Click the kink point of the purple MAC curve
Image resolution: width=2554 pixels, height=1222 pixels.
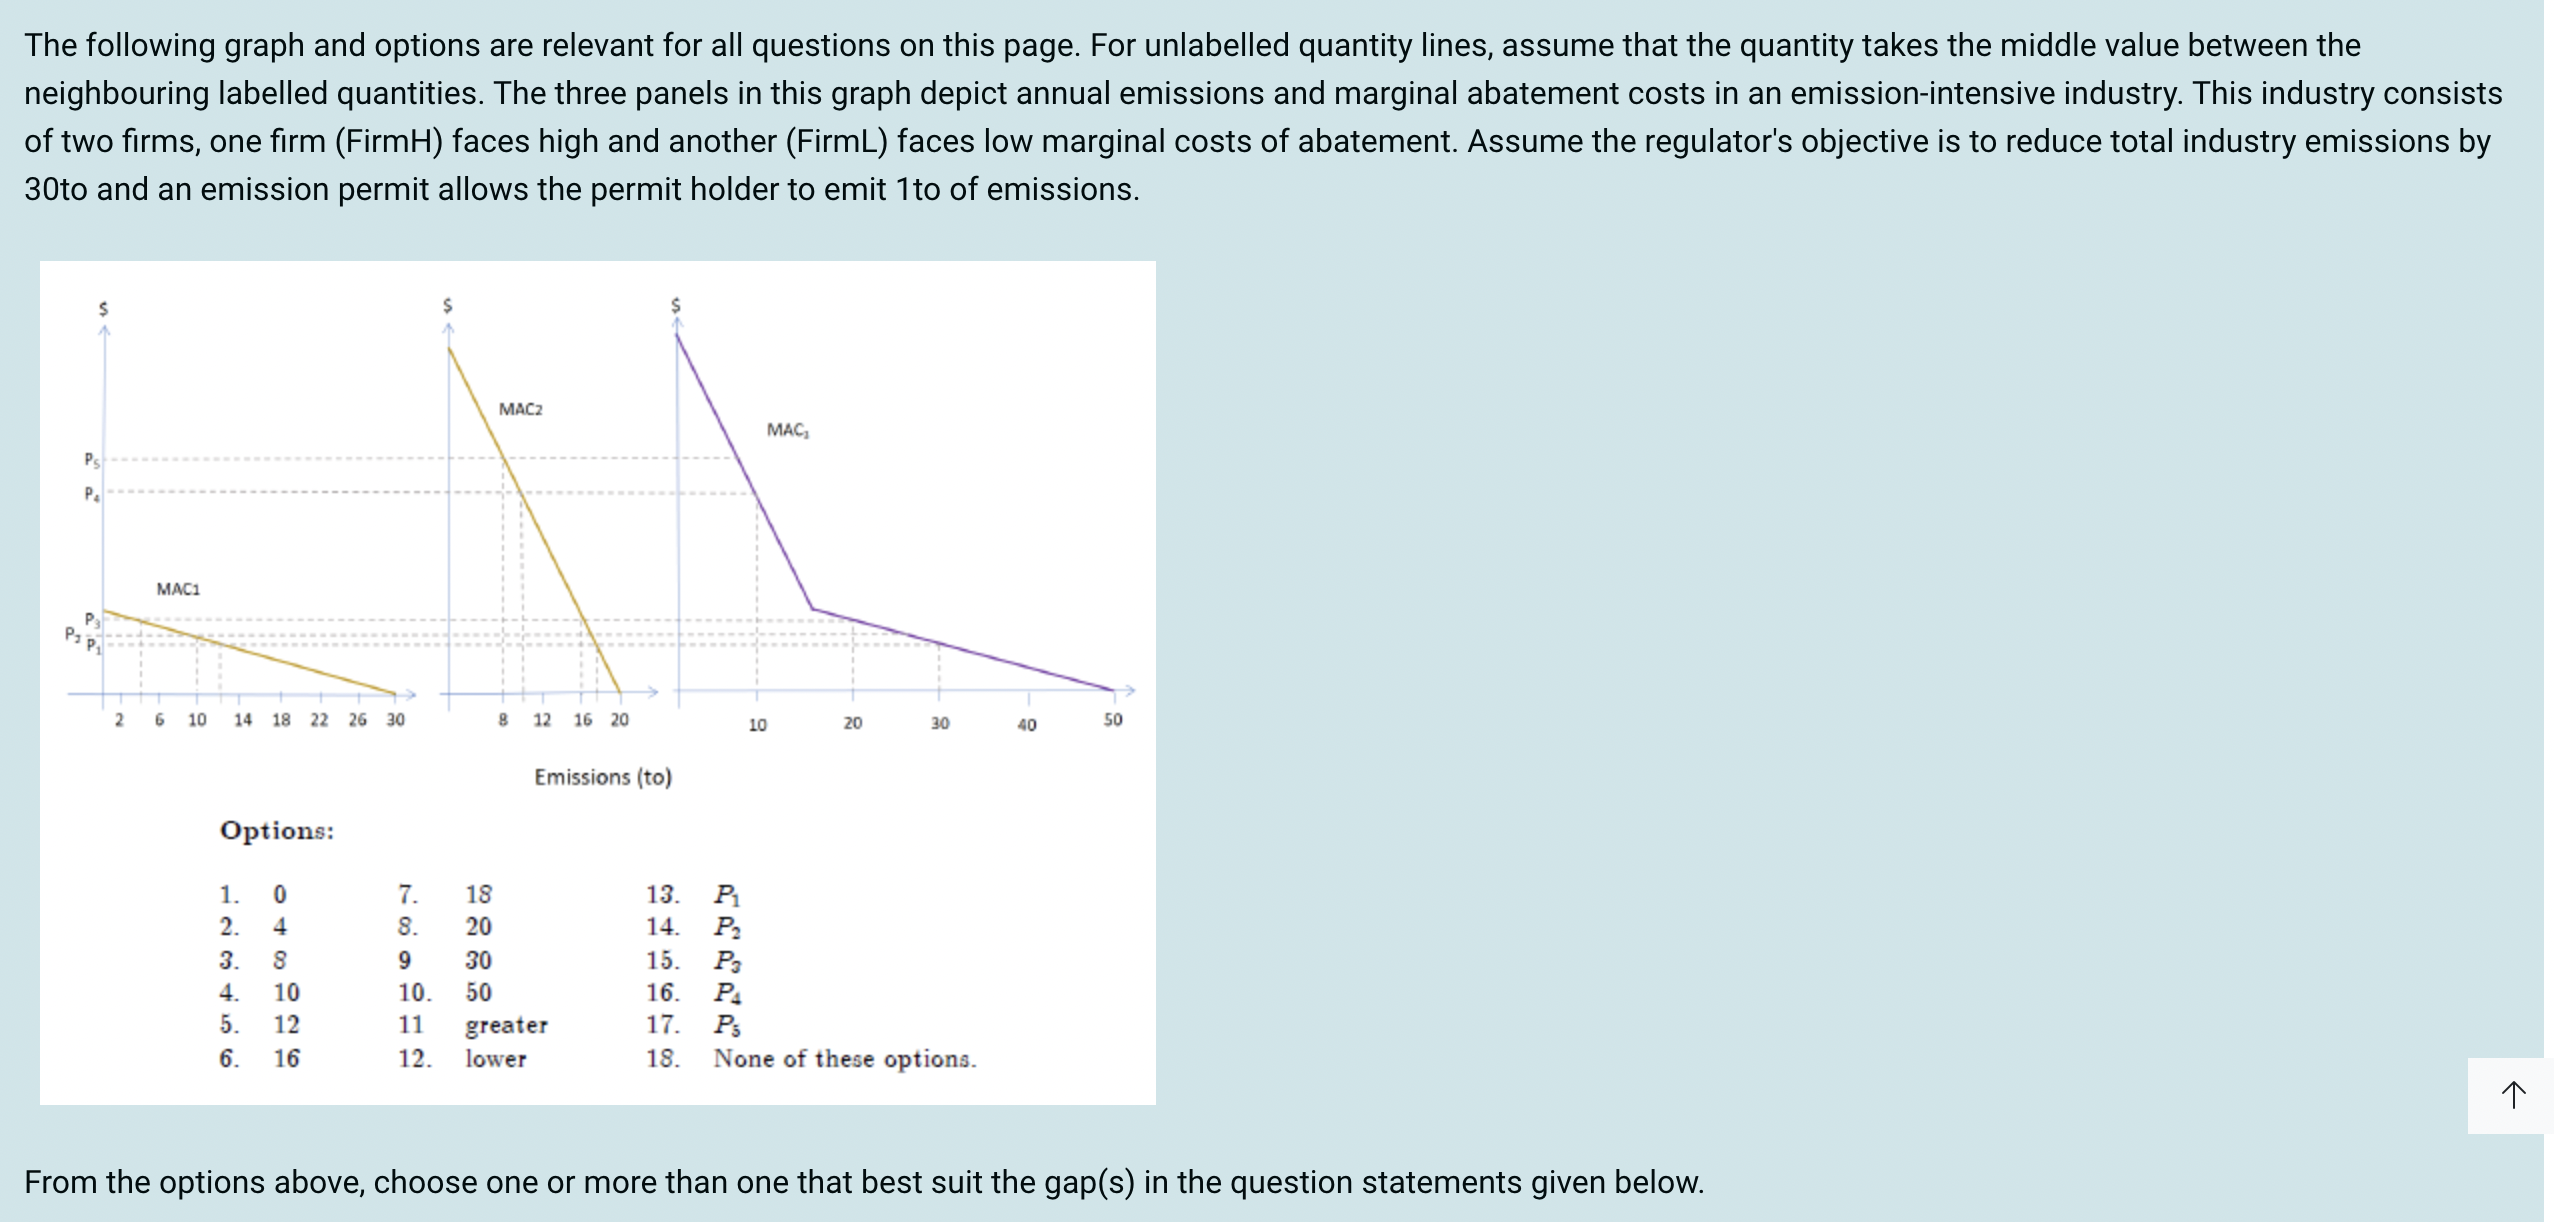point(812,608)
